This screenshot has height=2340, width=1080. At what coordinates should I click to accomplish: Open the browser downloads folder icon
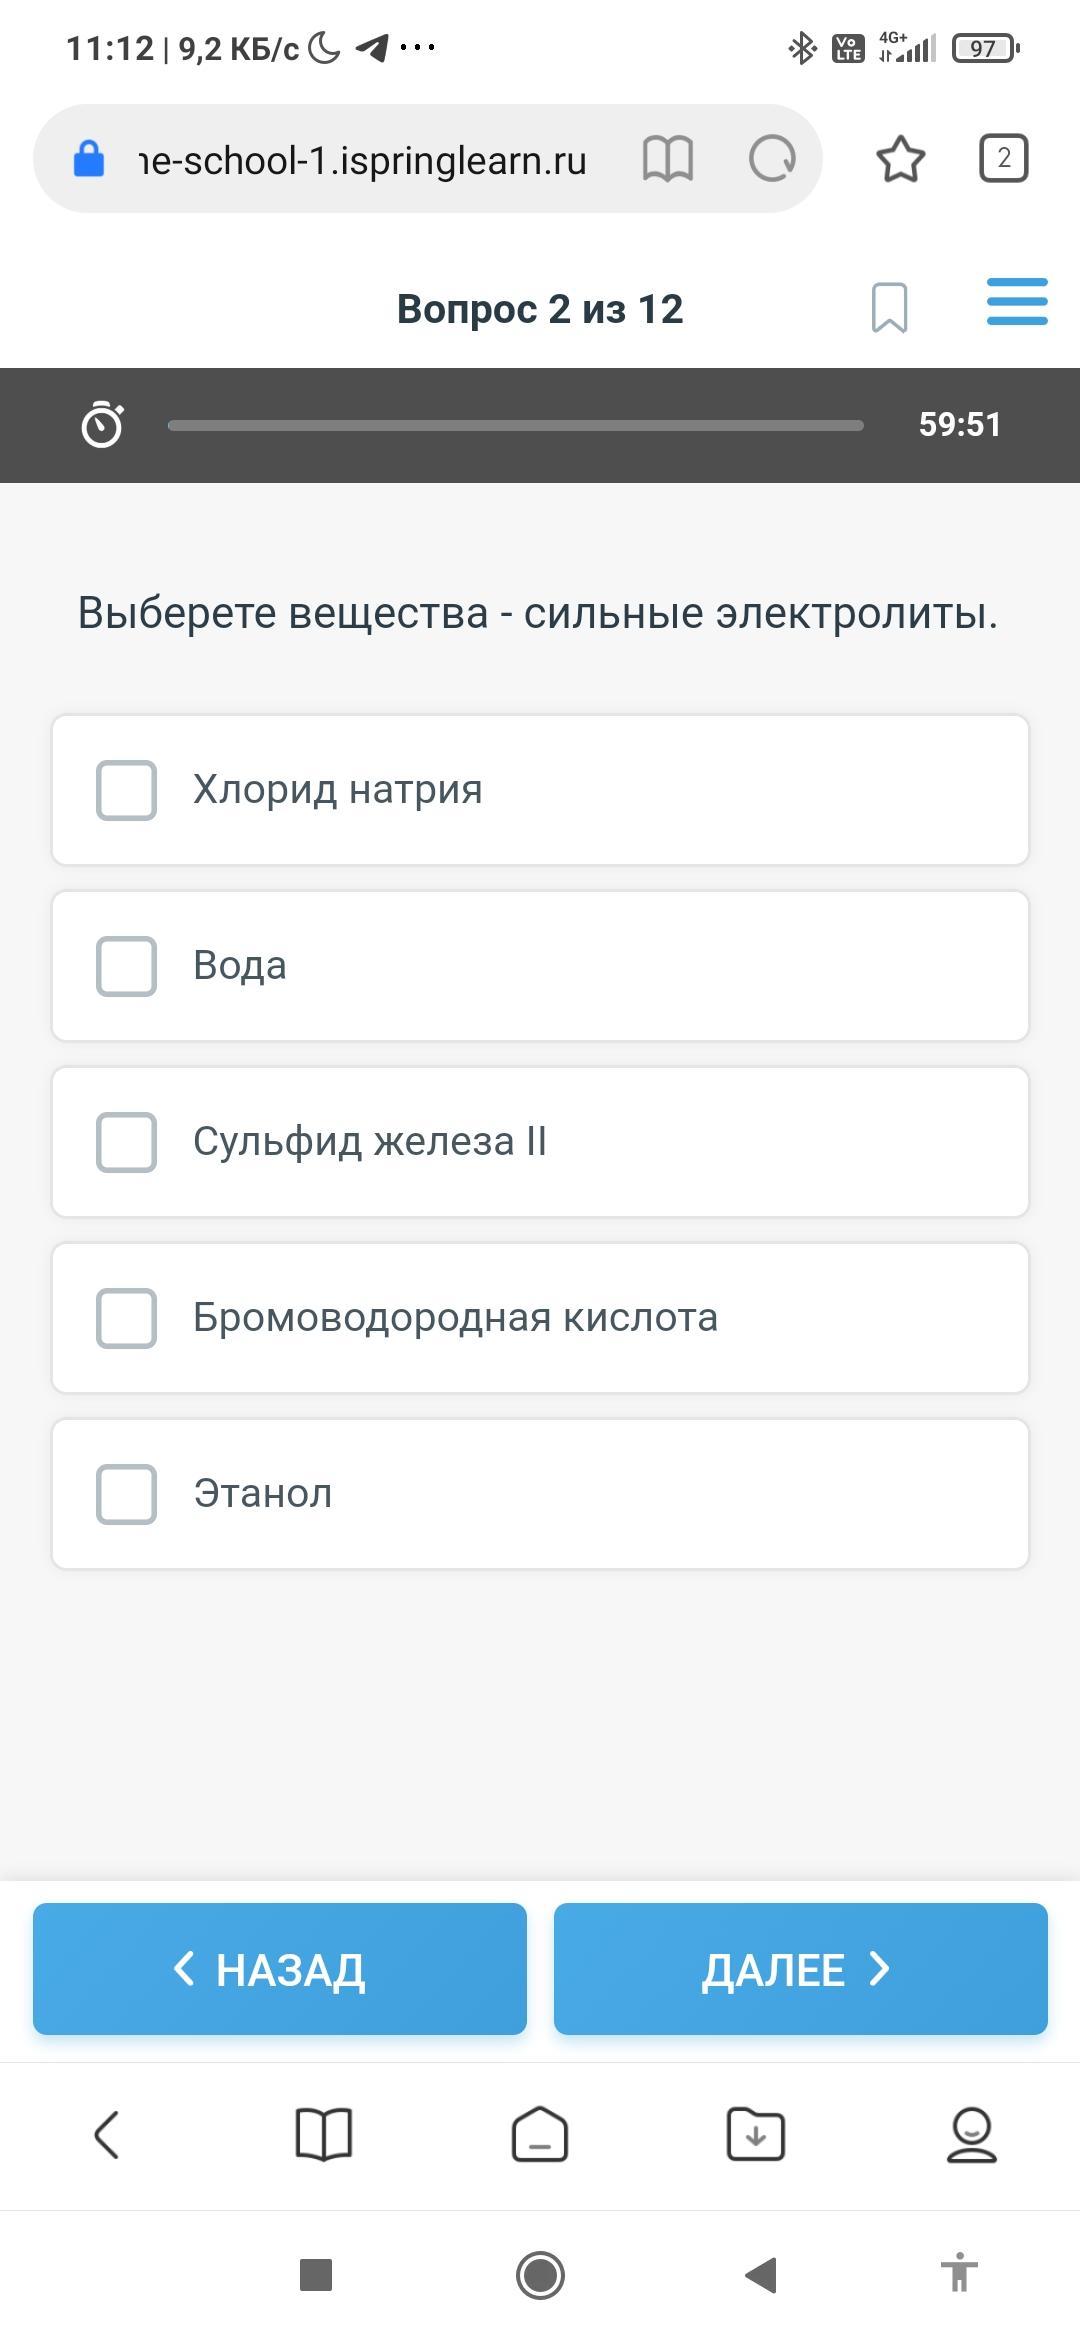pyautogui.click(x=756, y=2135)
